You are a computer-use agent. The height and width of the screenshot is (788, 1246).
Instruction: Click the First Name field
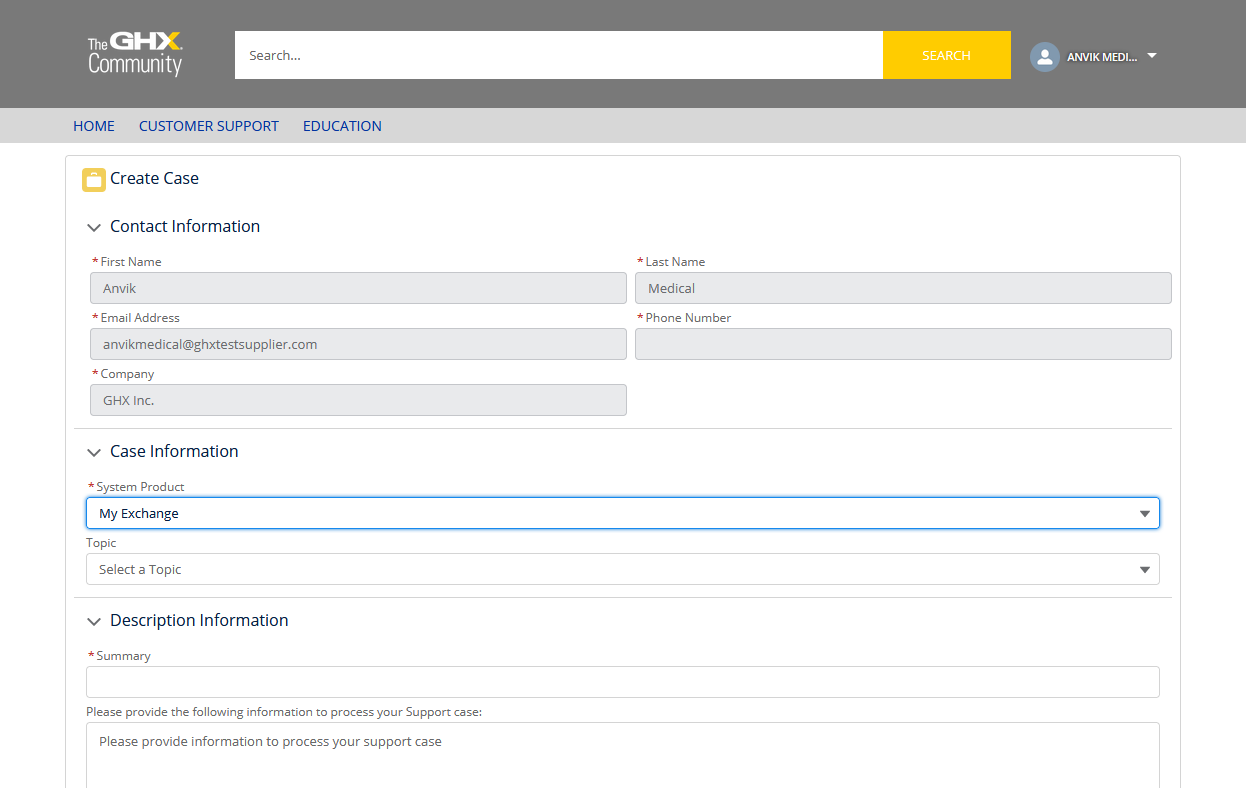tap(358, 288)
